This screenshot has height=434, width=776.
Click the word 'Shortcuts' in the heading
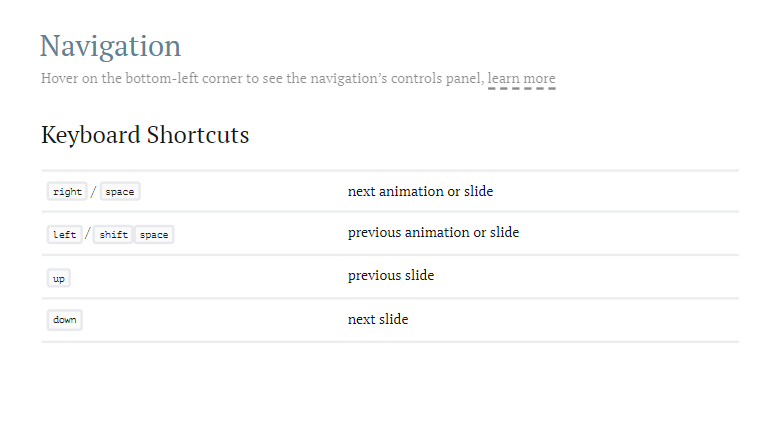pos(198,135)
